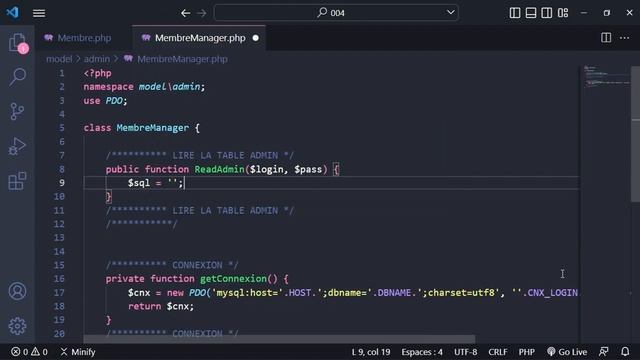The image size is (640, 360).
Task: Change language mode via PHP
Action: 527,352
